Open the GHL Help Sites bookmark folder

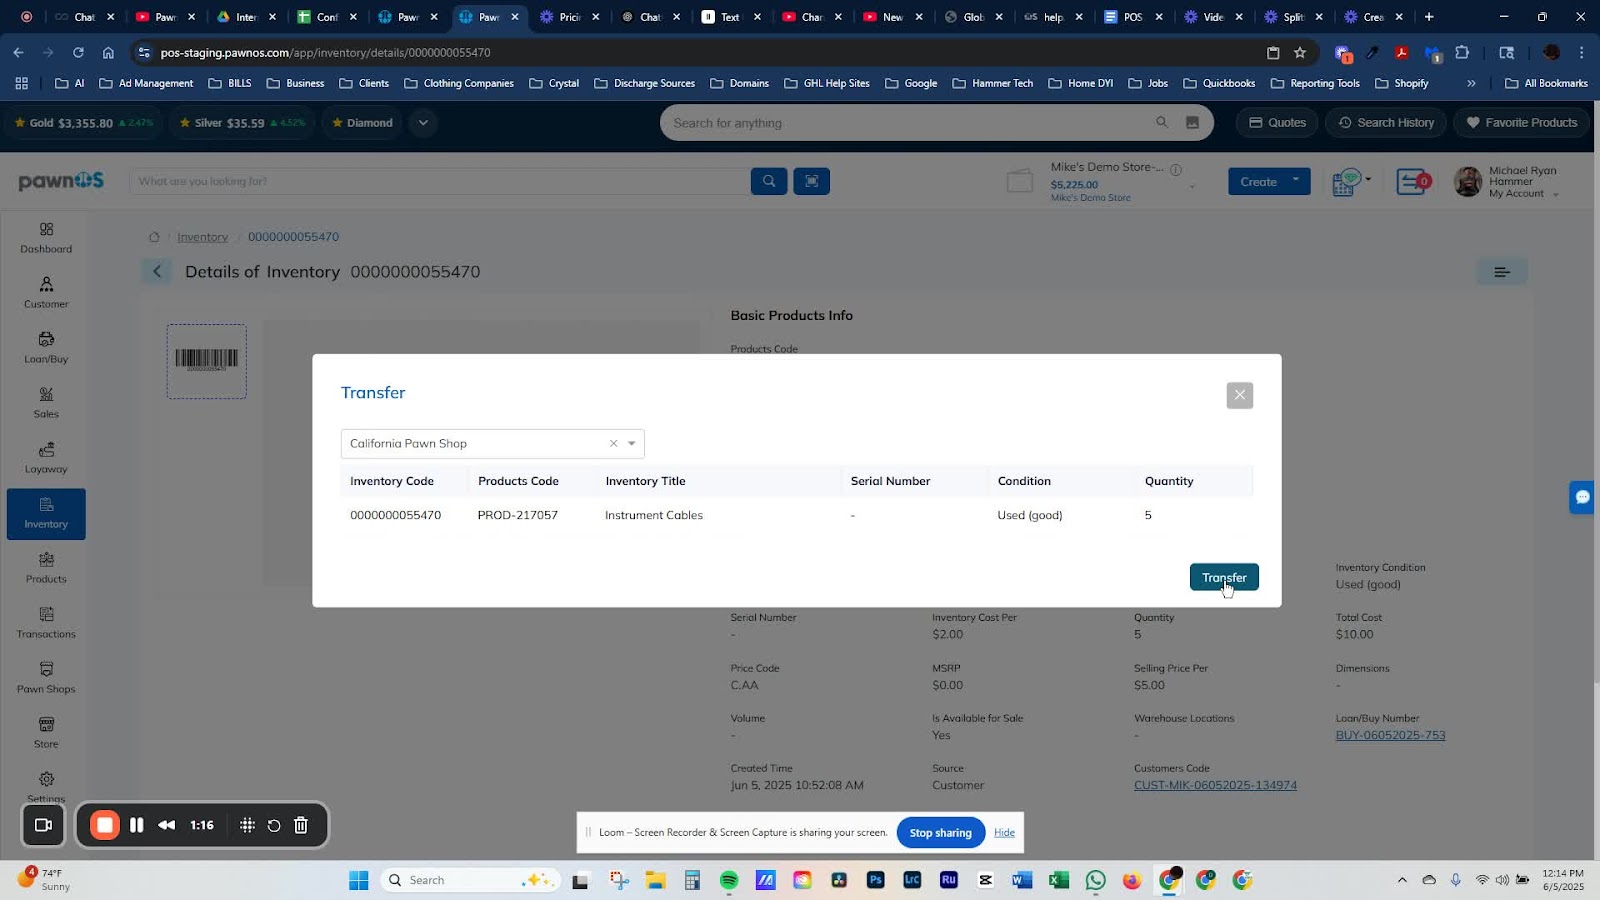[x=826, y=83]
